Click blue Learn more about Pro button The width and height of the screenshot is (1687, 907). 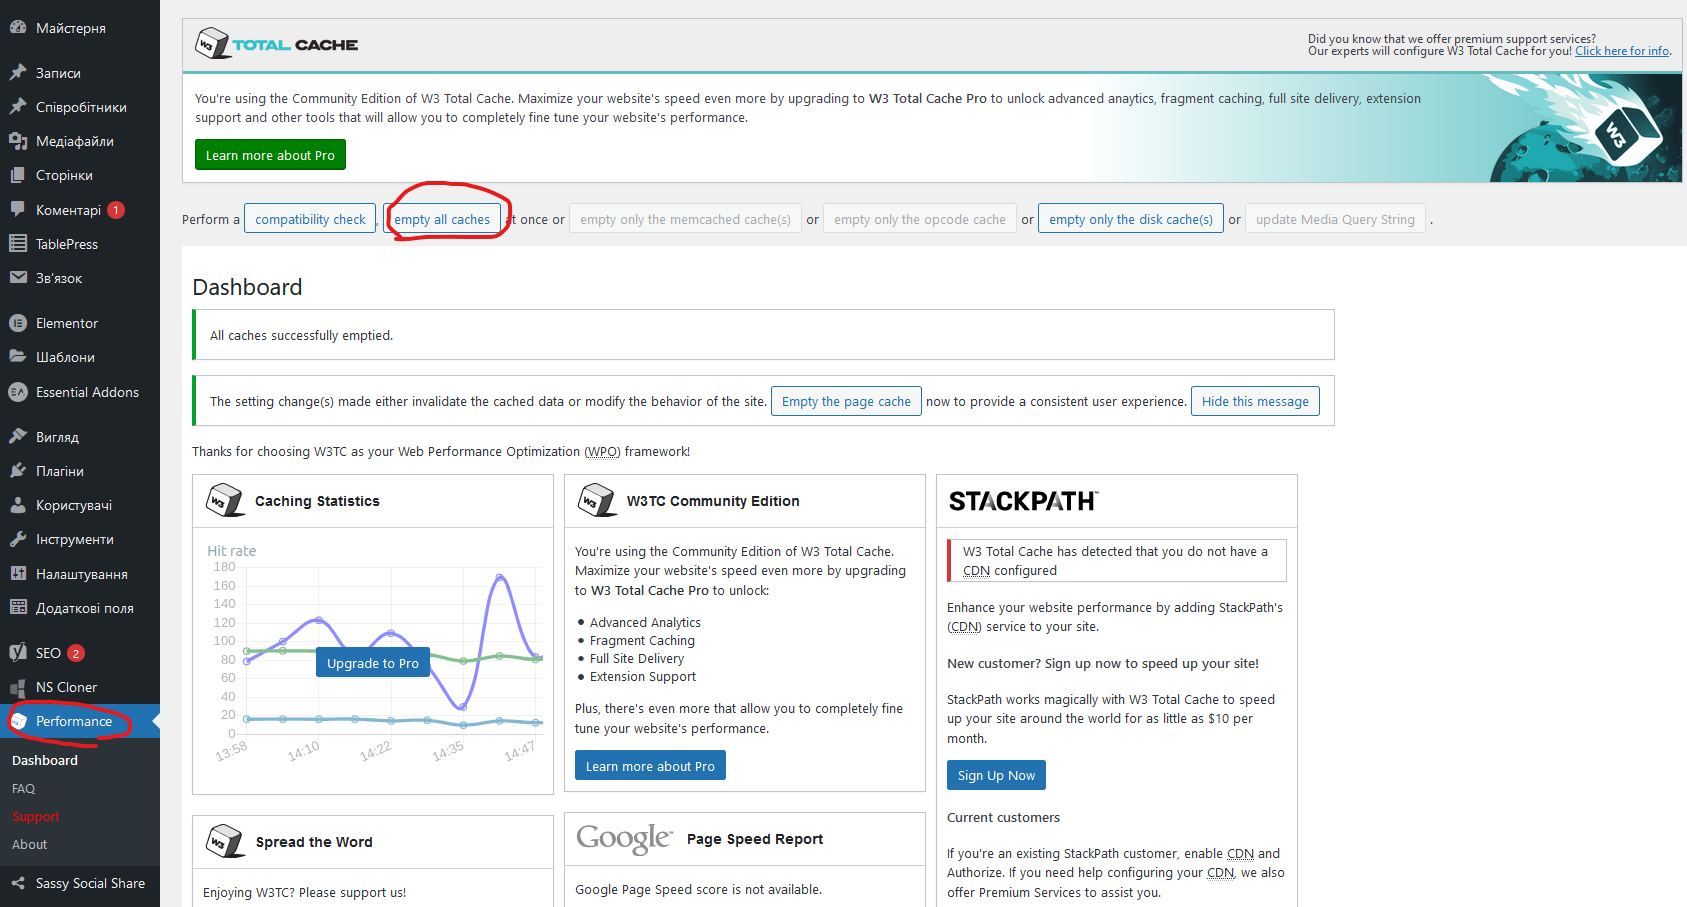[650, 766]
